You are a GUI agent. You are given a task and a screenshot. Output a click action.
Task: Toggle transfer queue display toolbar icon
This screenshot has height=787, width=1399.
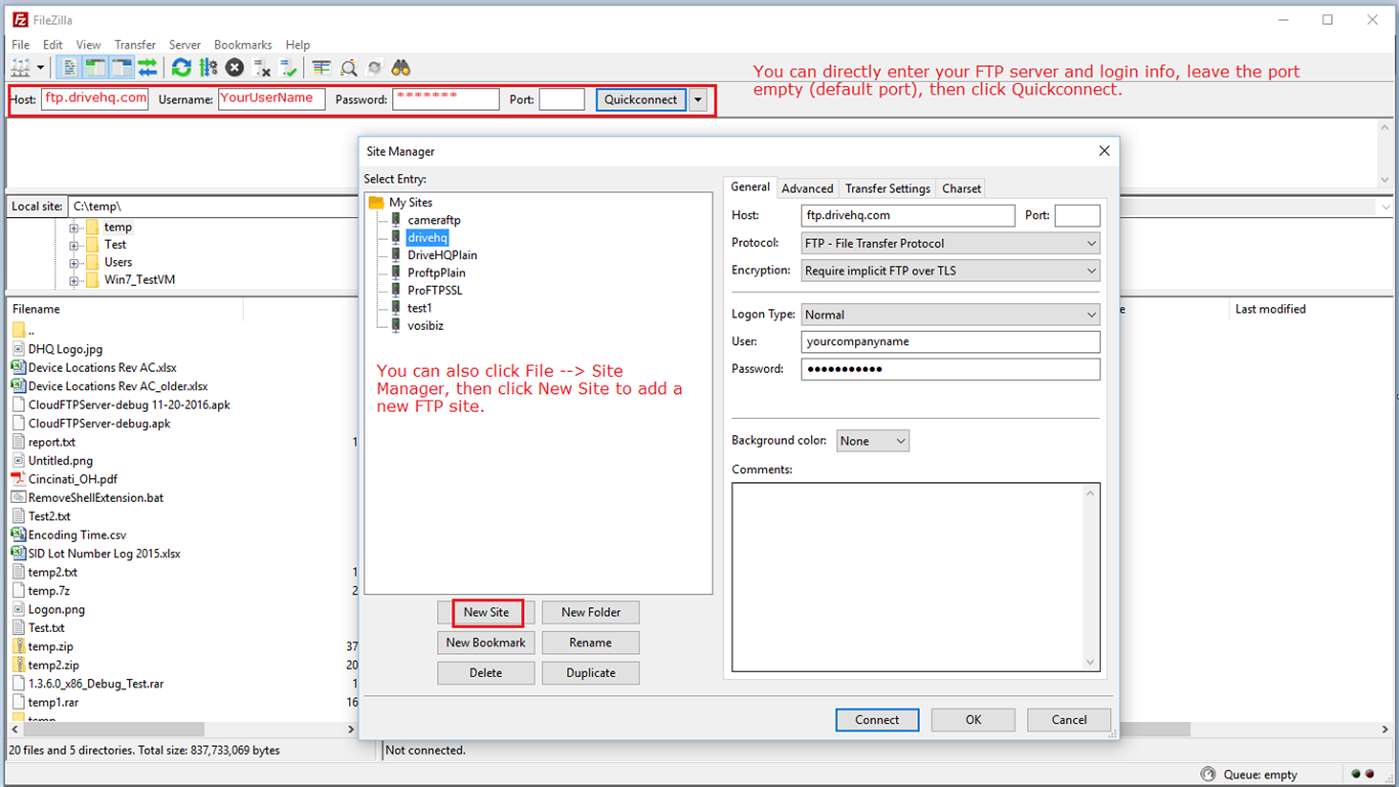147,68
